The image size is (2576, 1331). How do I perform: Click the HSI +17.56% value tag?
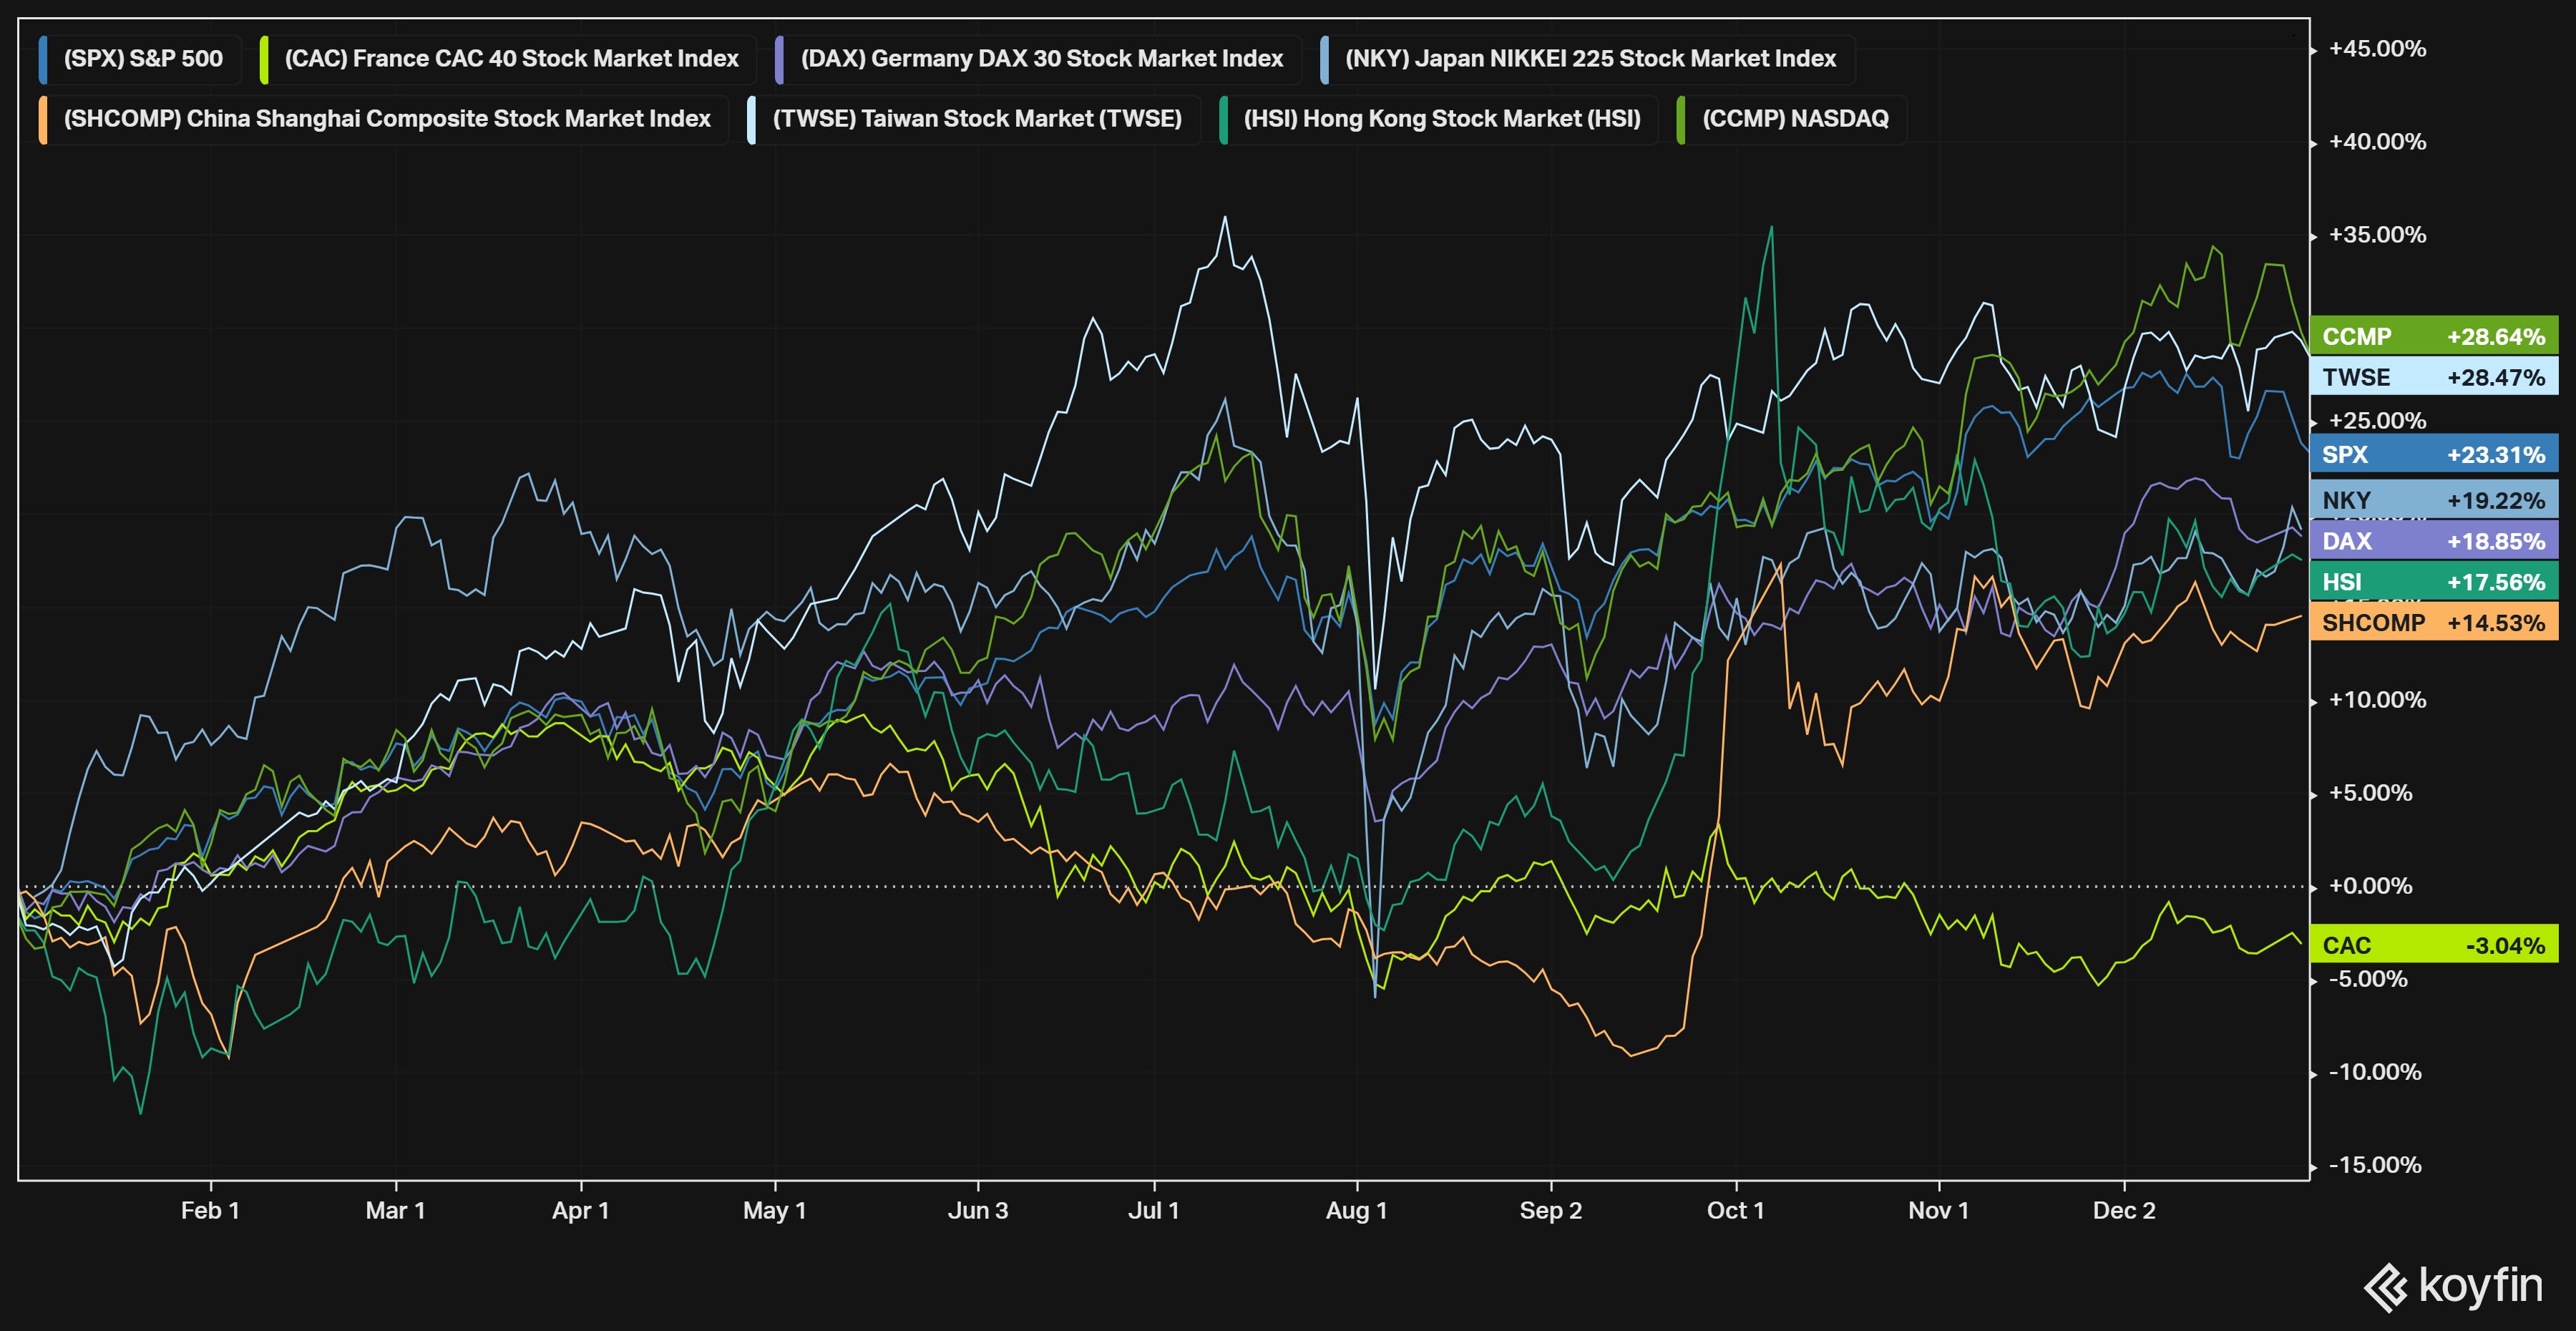(x=2433, y=582)
